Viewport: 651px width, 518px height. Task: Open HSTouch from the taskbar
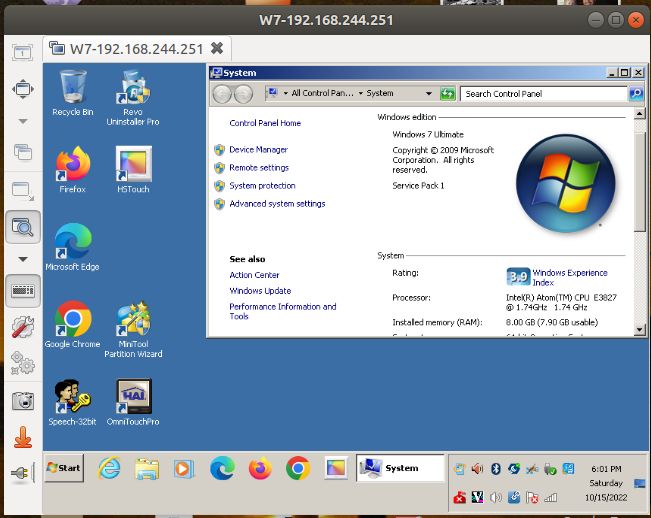(335, 469)
